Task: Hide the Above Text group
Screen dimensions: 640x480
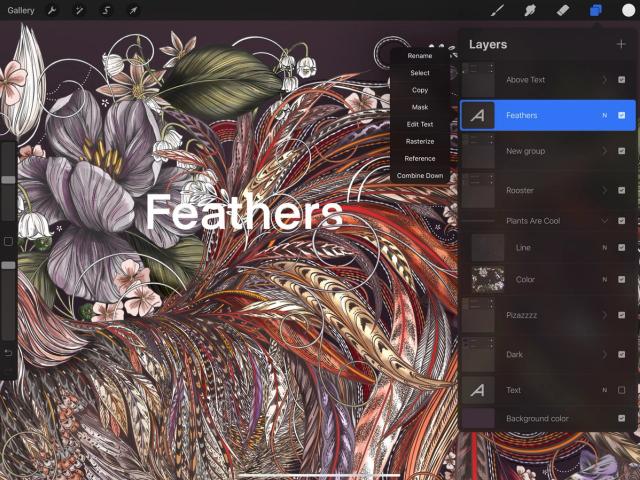Action: [x=621, y=80]
